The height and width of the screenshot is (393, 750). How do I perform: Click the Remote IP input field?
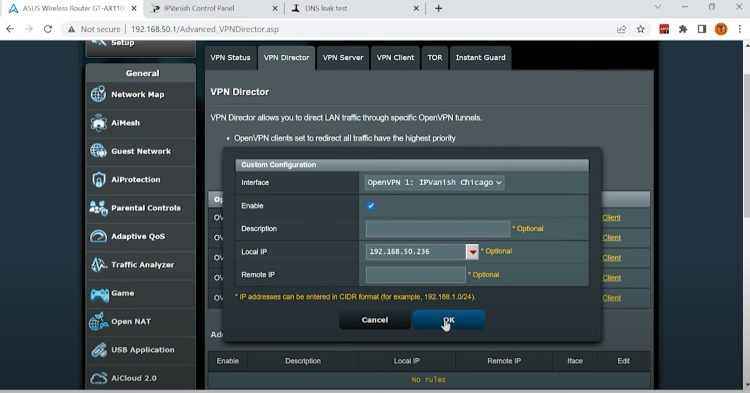click(416, 275)
